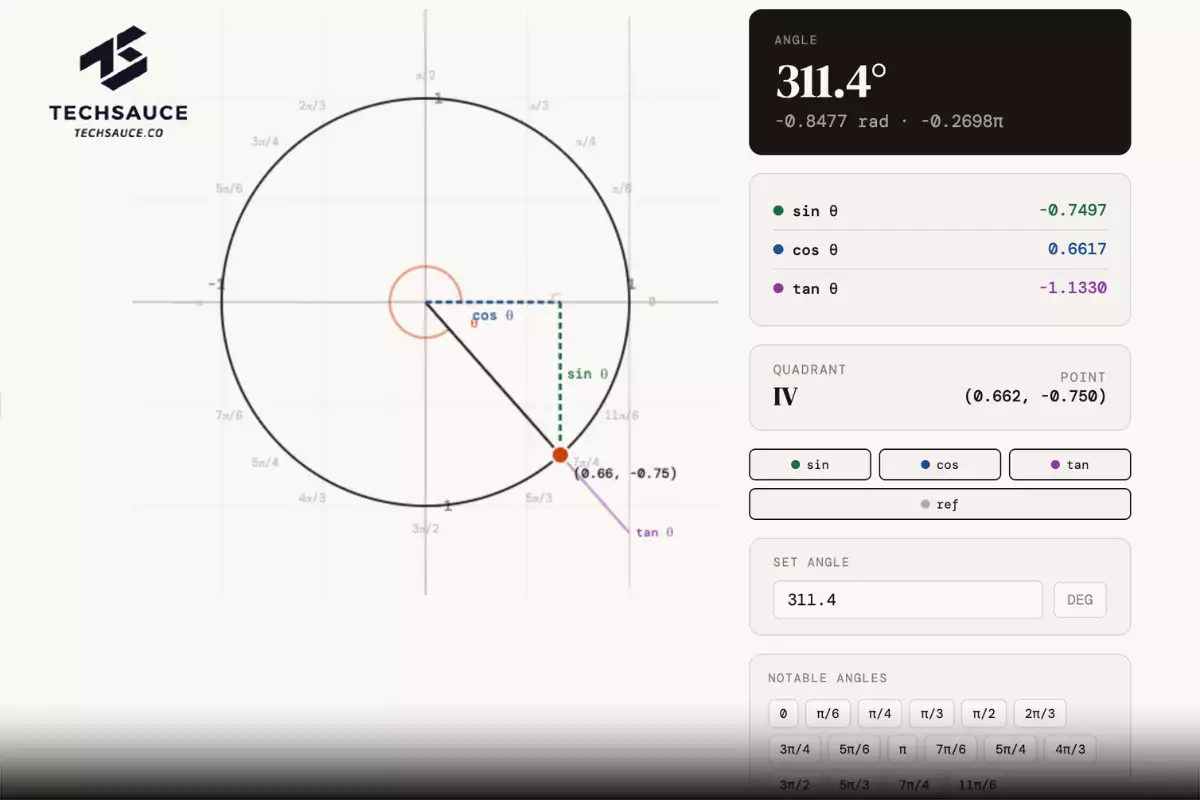
Task: Click the 3π/4 label on the unit circle
Action: point(265,141)
